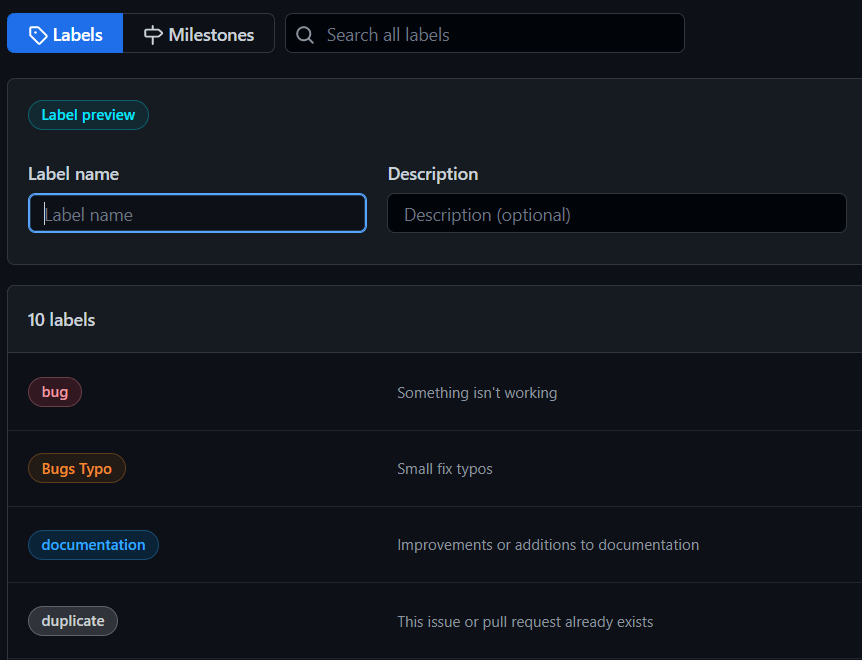This screenshot has width=862, height=660.
Task: Click the Description optional field
Action: pos(616,212)
